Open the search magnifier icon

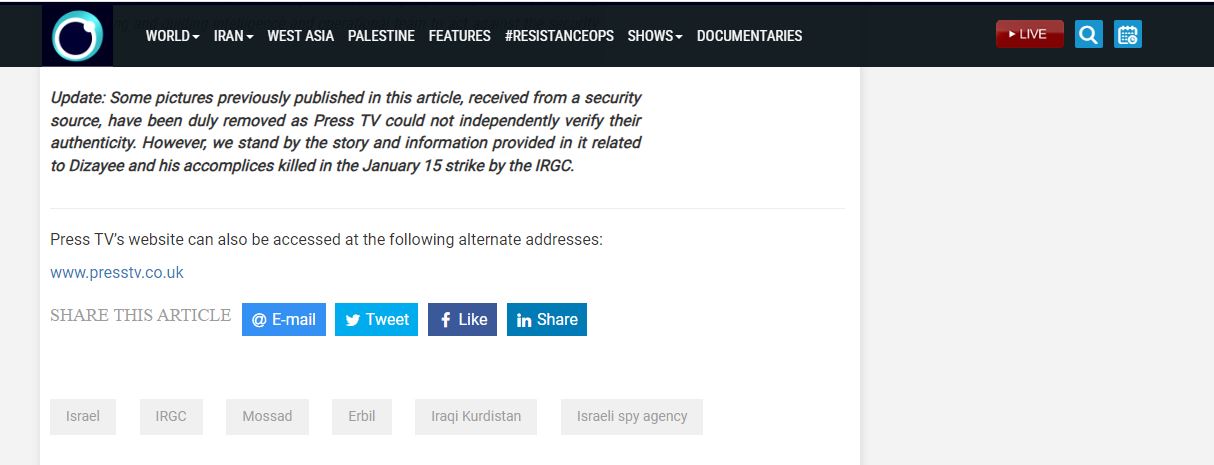pyautogui.click(x=1089, y=35)
